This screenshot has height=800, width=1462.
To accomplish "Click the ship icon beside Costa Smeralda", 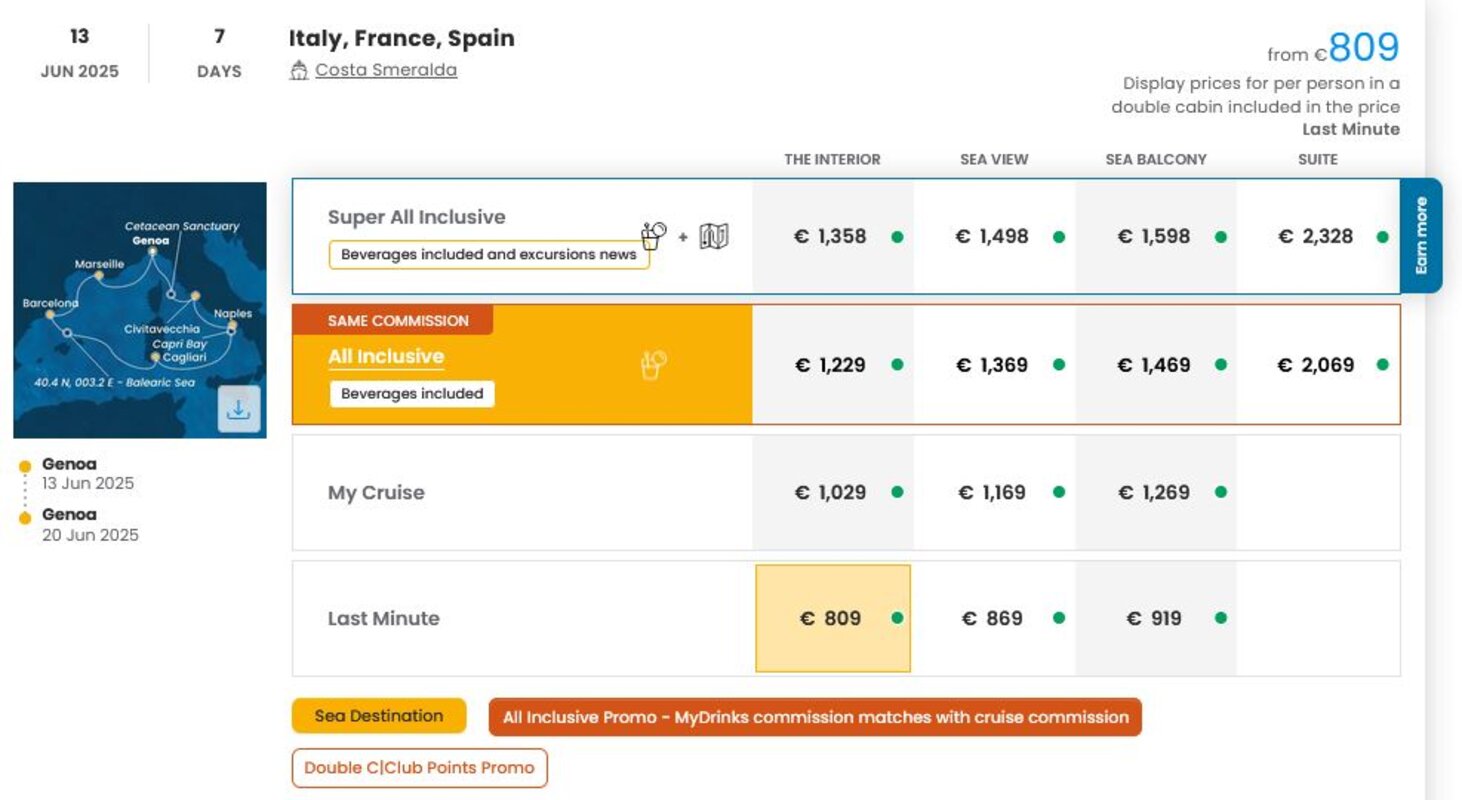I will coord(298,71).
